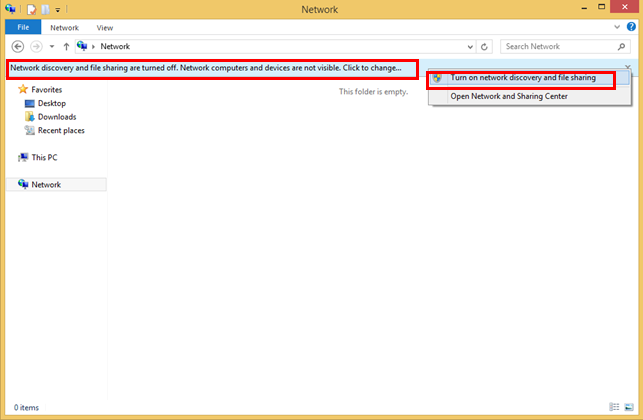Click 'This folder is empty.' text
The width and height of the screenshot is (643, 420).
pos(373,92)
